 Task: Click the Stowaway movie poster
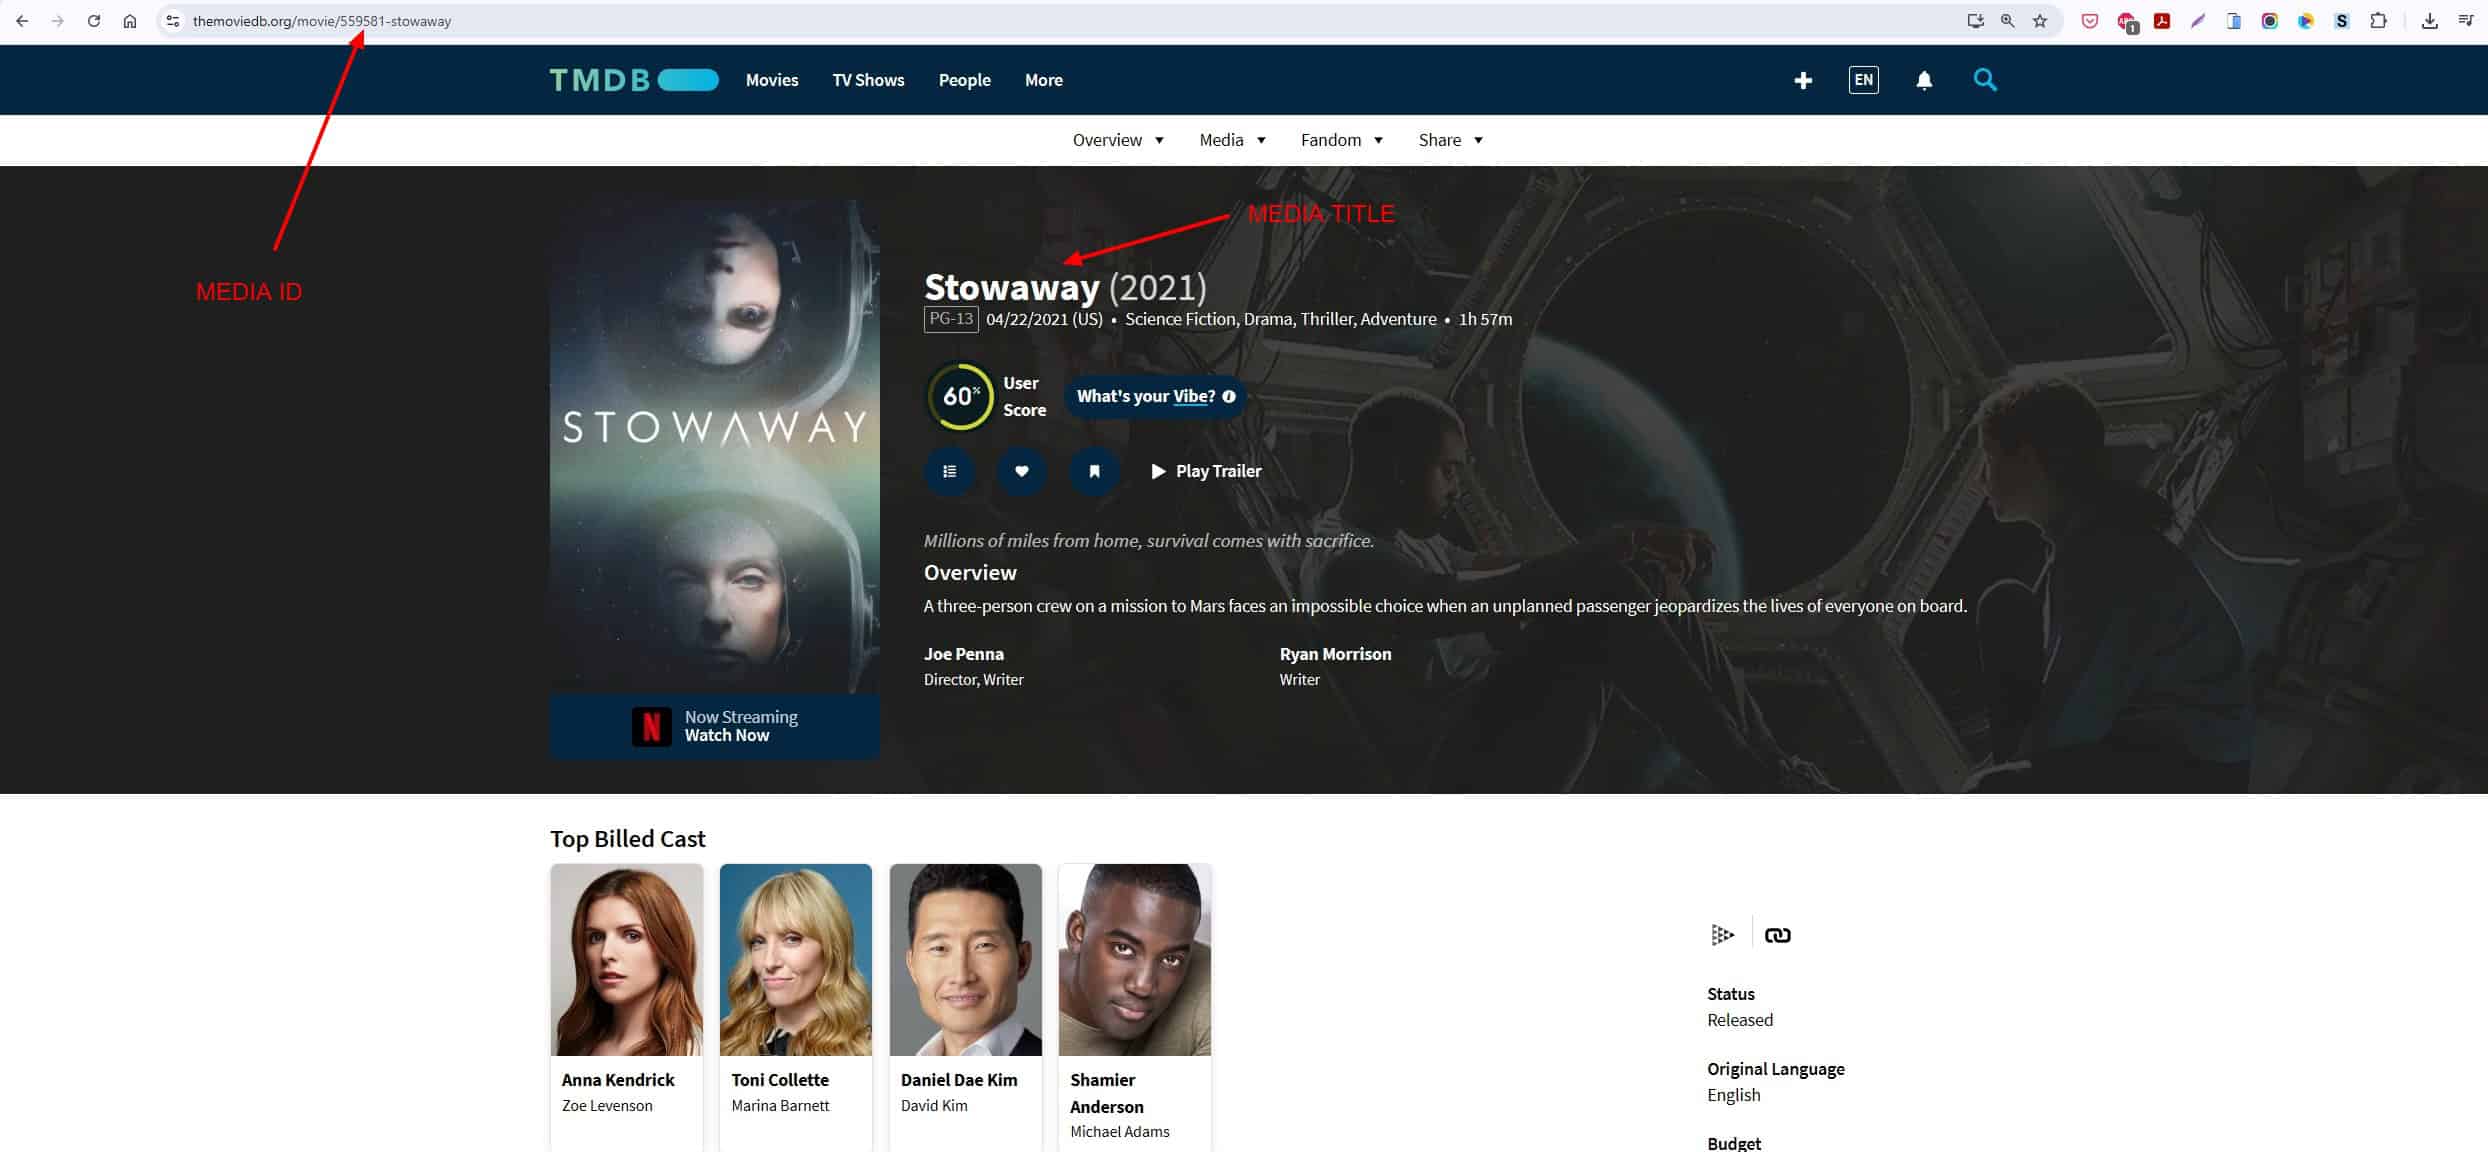[715, 446]
